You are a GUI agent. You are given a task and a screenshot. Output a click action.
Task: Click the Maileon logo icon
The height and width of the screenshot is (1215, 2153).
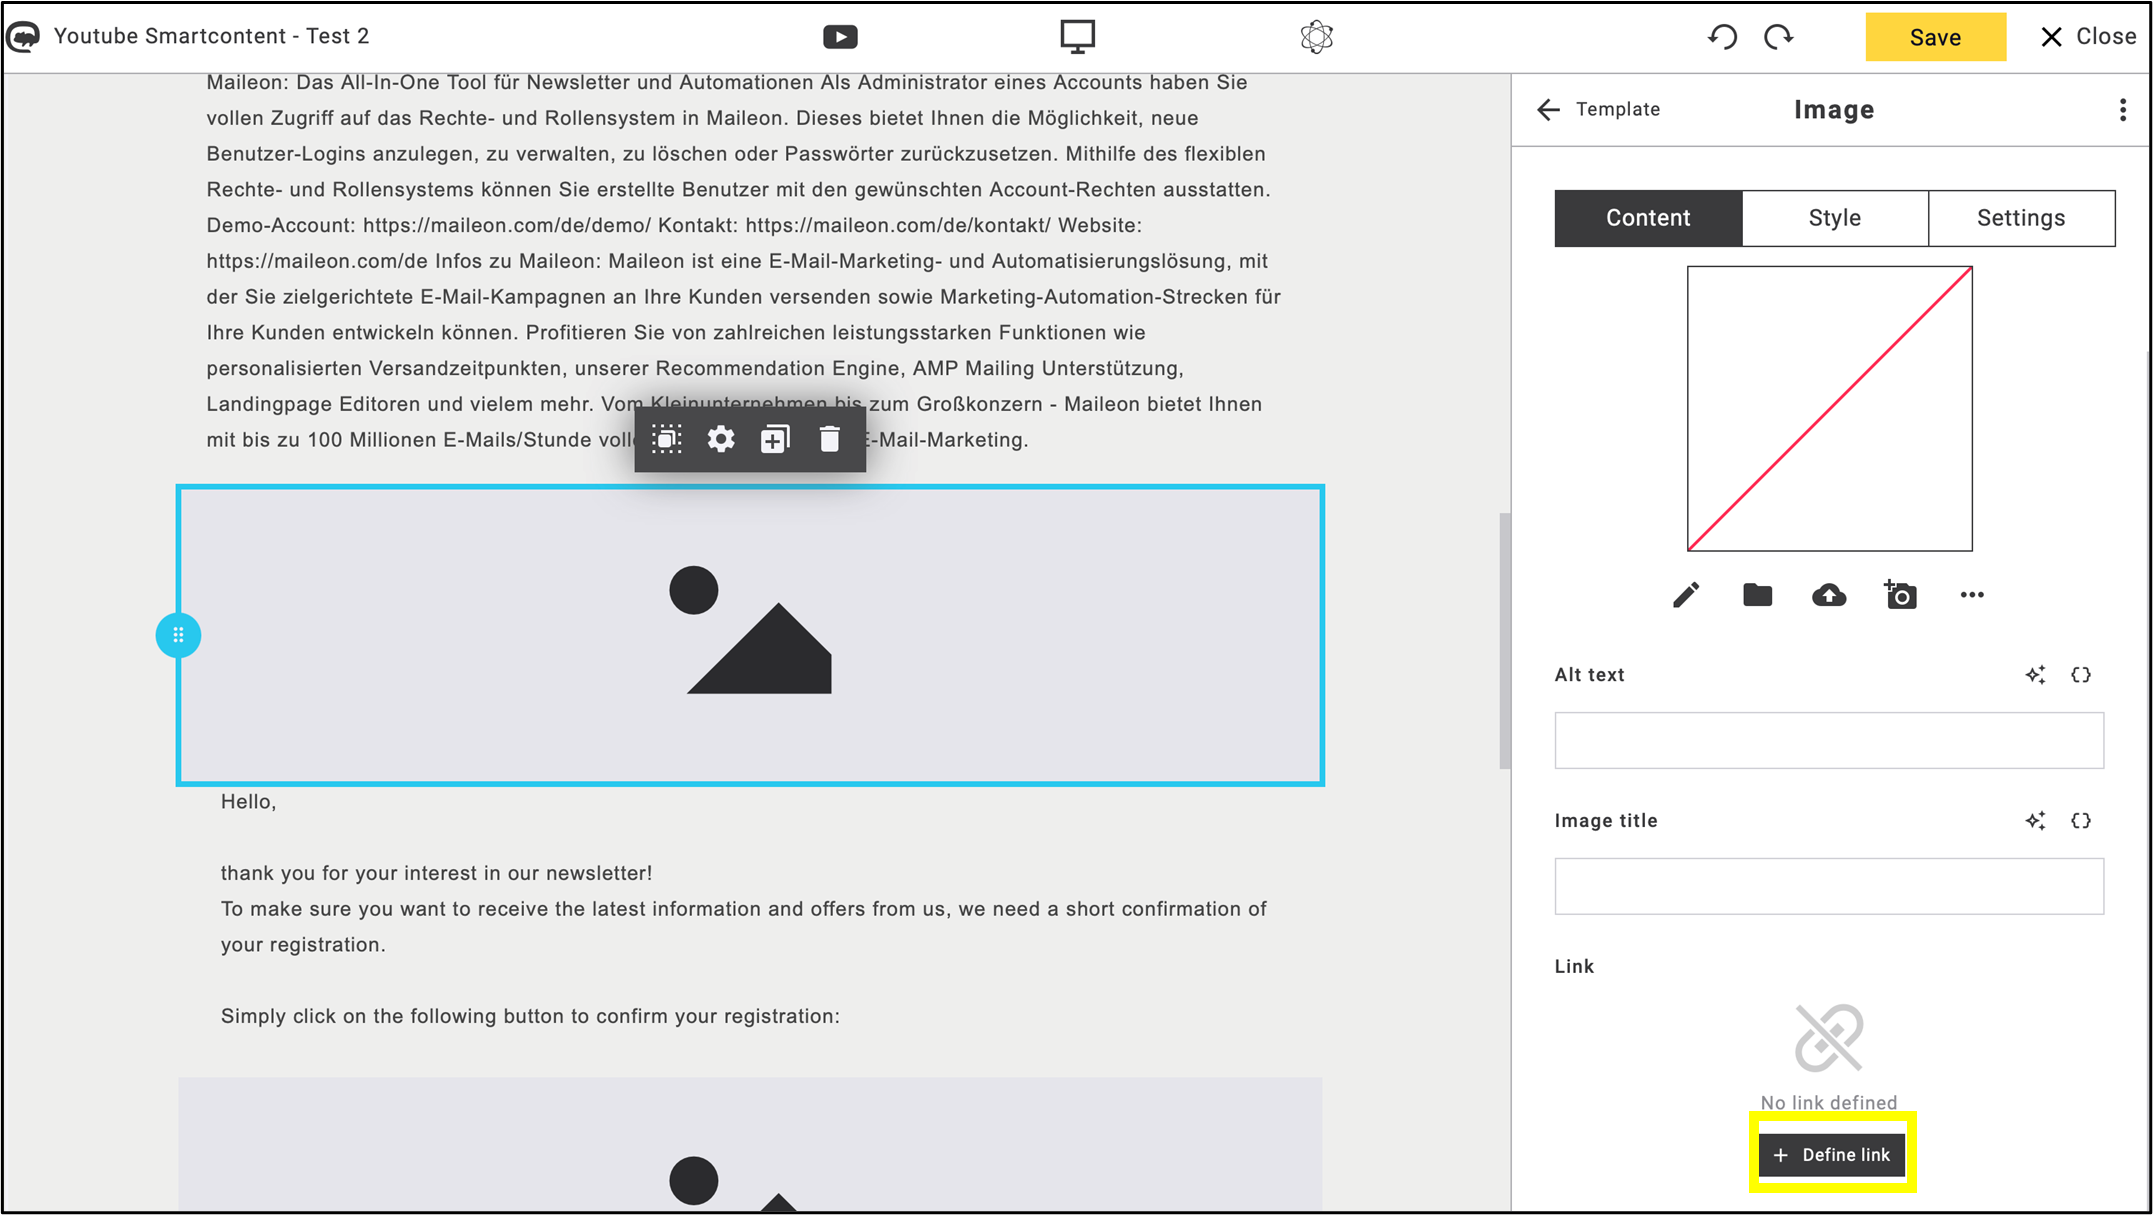click(24, 37)
